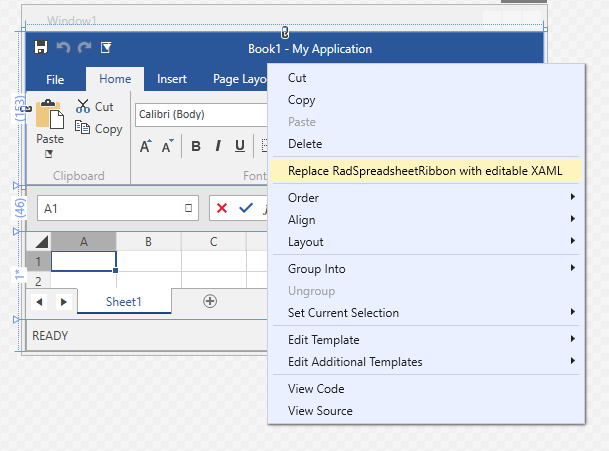Confirm formula entry with blue checkmark

point(246,208)
